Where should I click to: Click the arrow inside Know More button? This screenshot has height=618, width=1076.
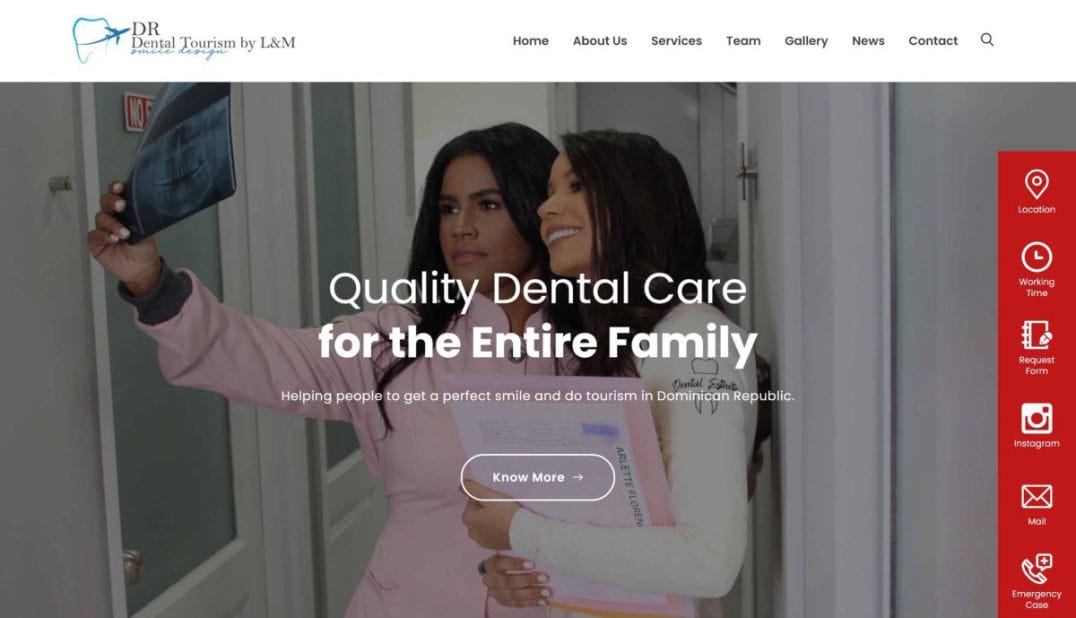pos(578,477)
